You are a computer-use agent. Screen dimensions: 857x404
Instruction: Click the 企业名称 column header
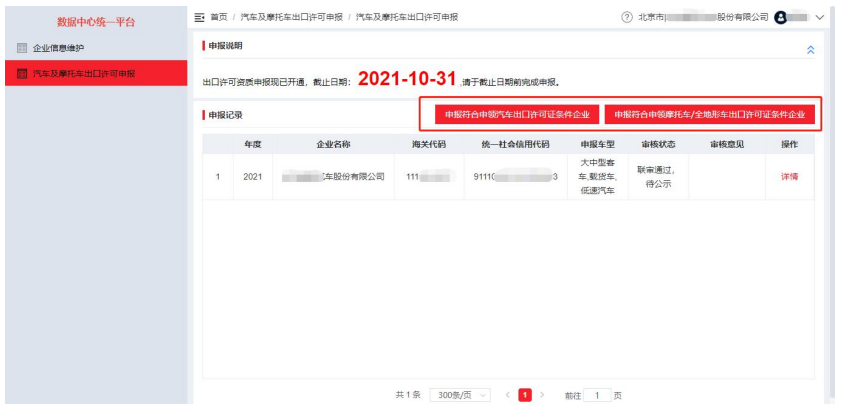(333, 144)
